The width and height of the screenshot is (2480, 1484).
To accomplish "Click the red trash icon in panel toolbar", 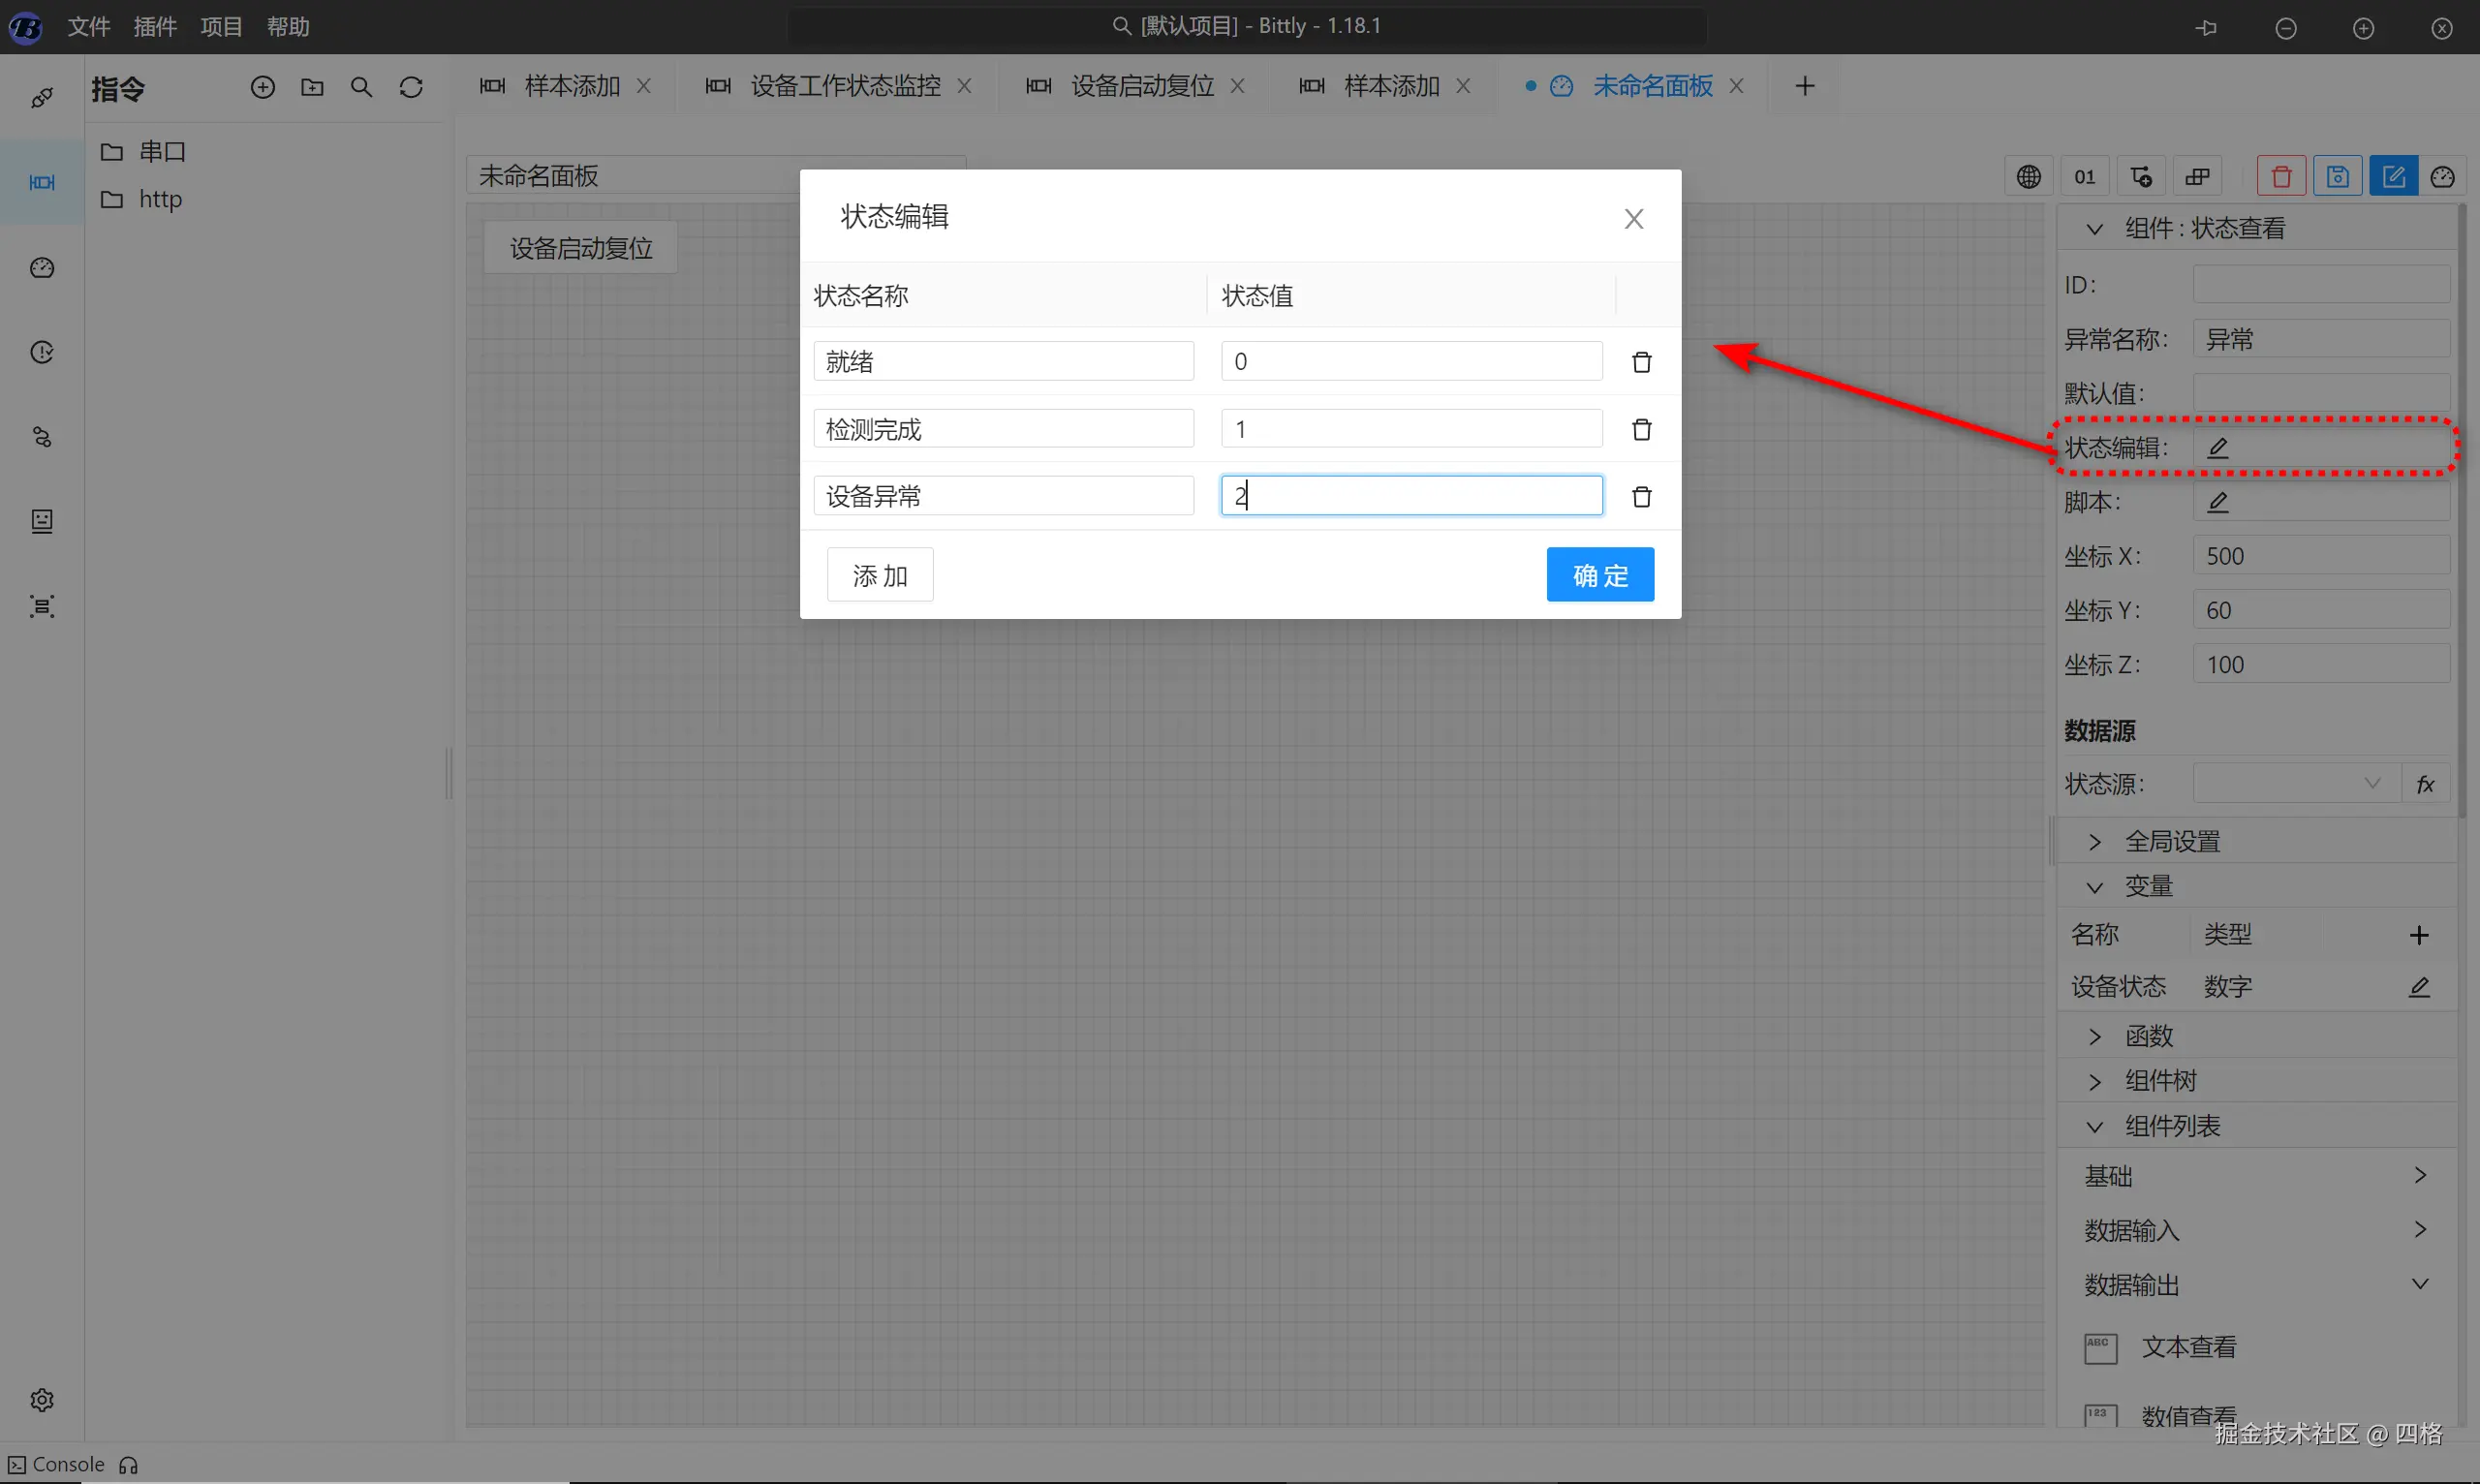I will pos(2281,177).
